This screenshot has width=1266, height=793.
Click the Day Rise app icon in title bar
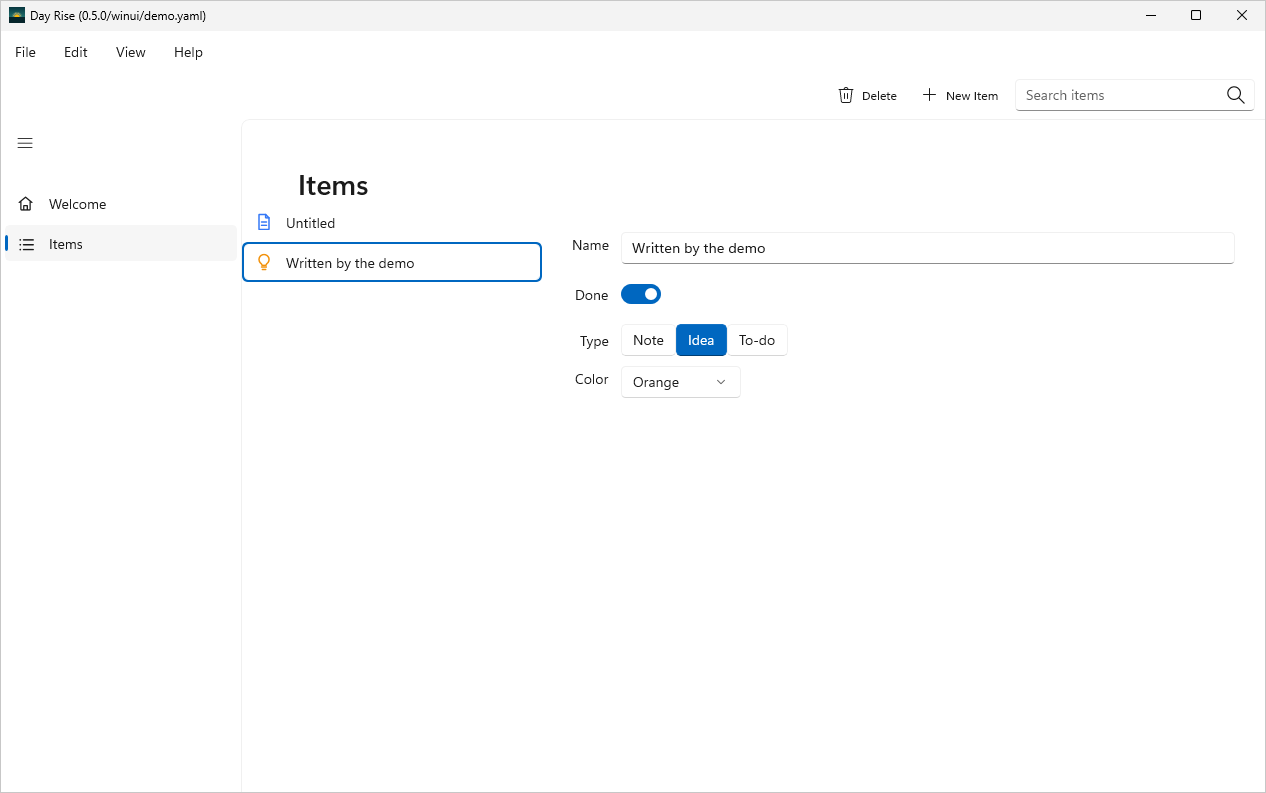(x=17, y=15)
